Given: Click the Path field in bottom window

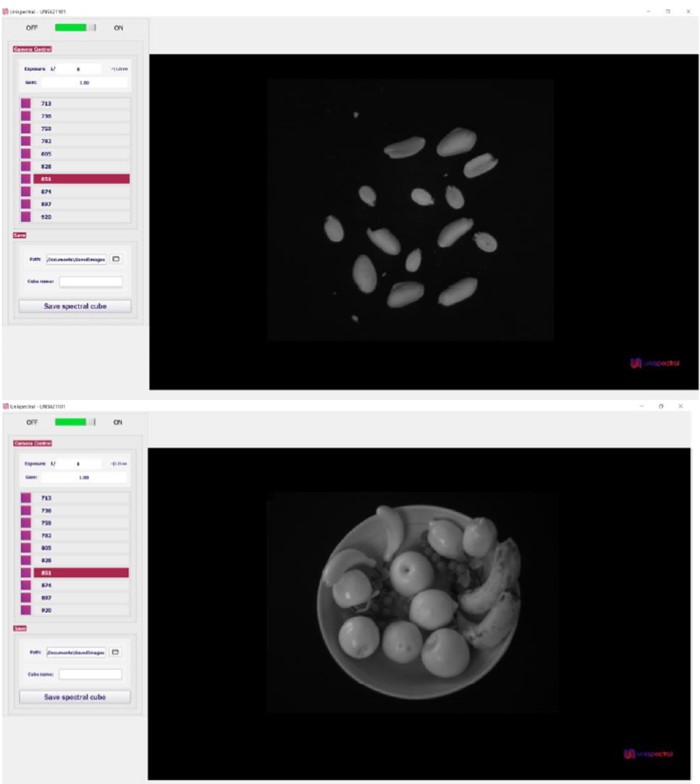Looking at the screenshot, I should 76,652.
